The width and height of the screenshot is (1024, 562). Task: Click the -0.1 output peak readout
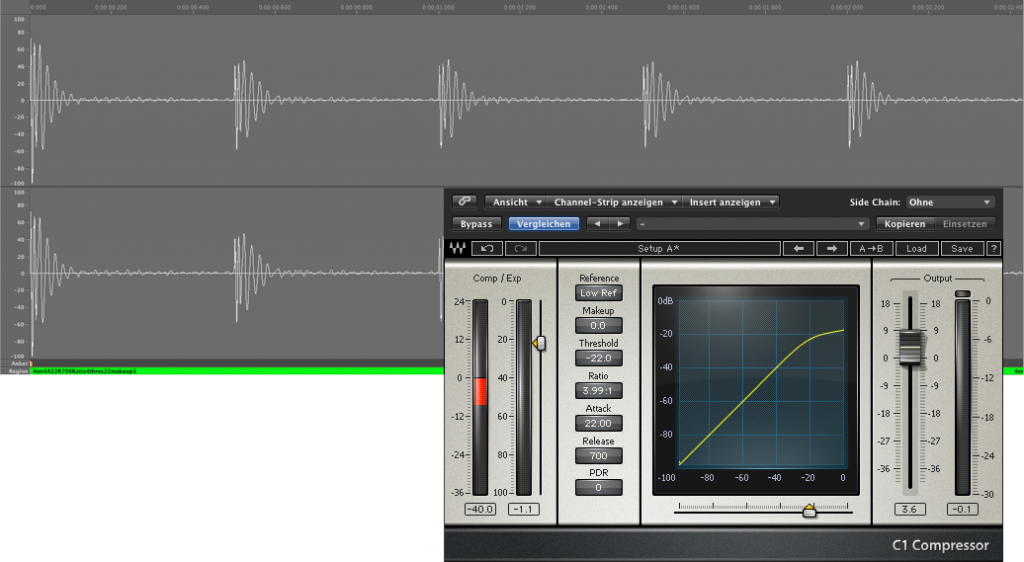coord(962,509)
